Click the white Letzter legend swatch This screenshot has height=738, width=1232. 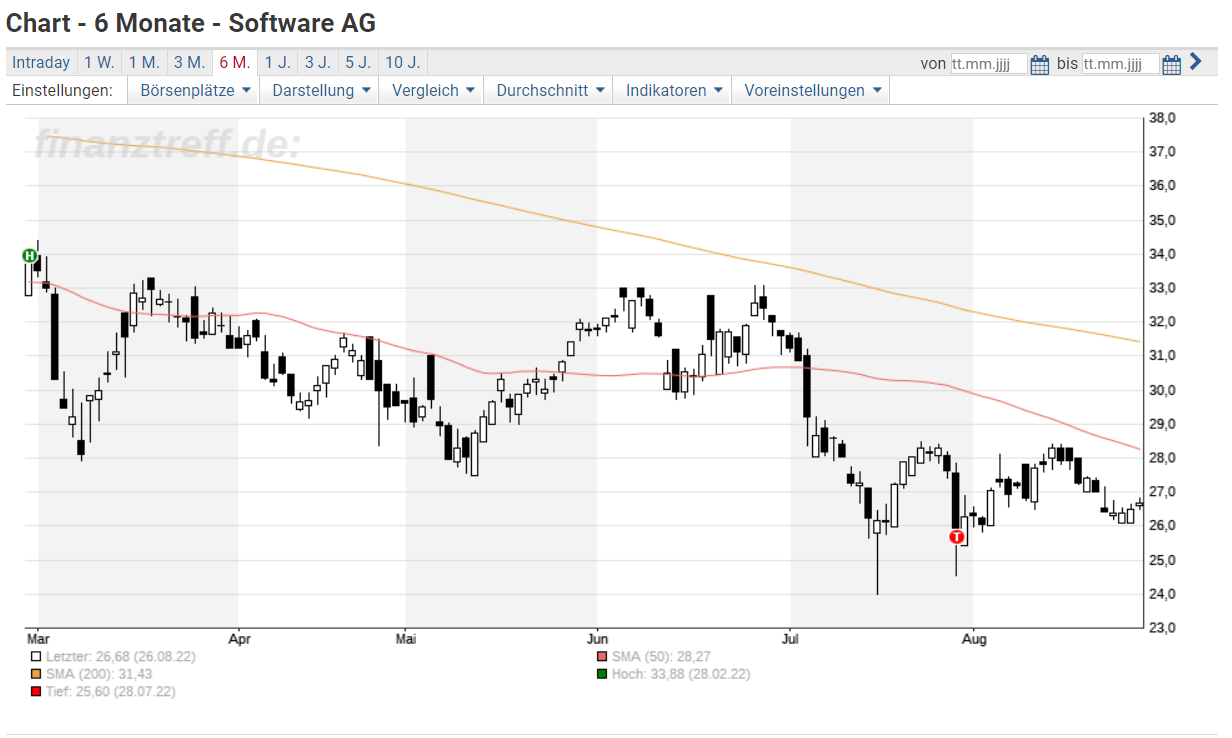tap(36, 657)
